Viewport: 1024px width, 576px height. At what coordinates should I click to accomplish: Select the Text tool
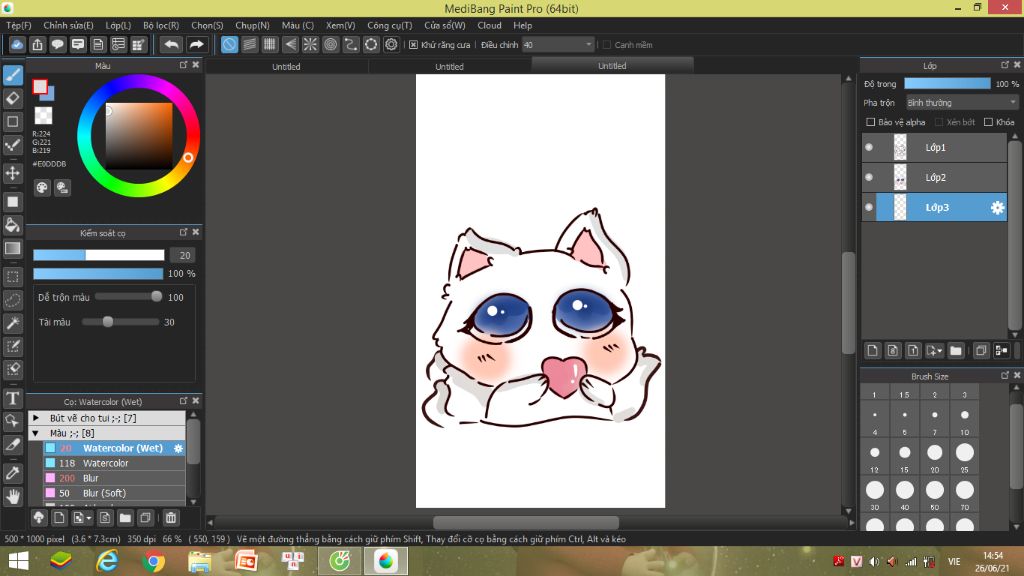[12, 398]
